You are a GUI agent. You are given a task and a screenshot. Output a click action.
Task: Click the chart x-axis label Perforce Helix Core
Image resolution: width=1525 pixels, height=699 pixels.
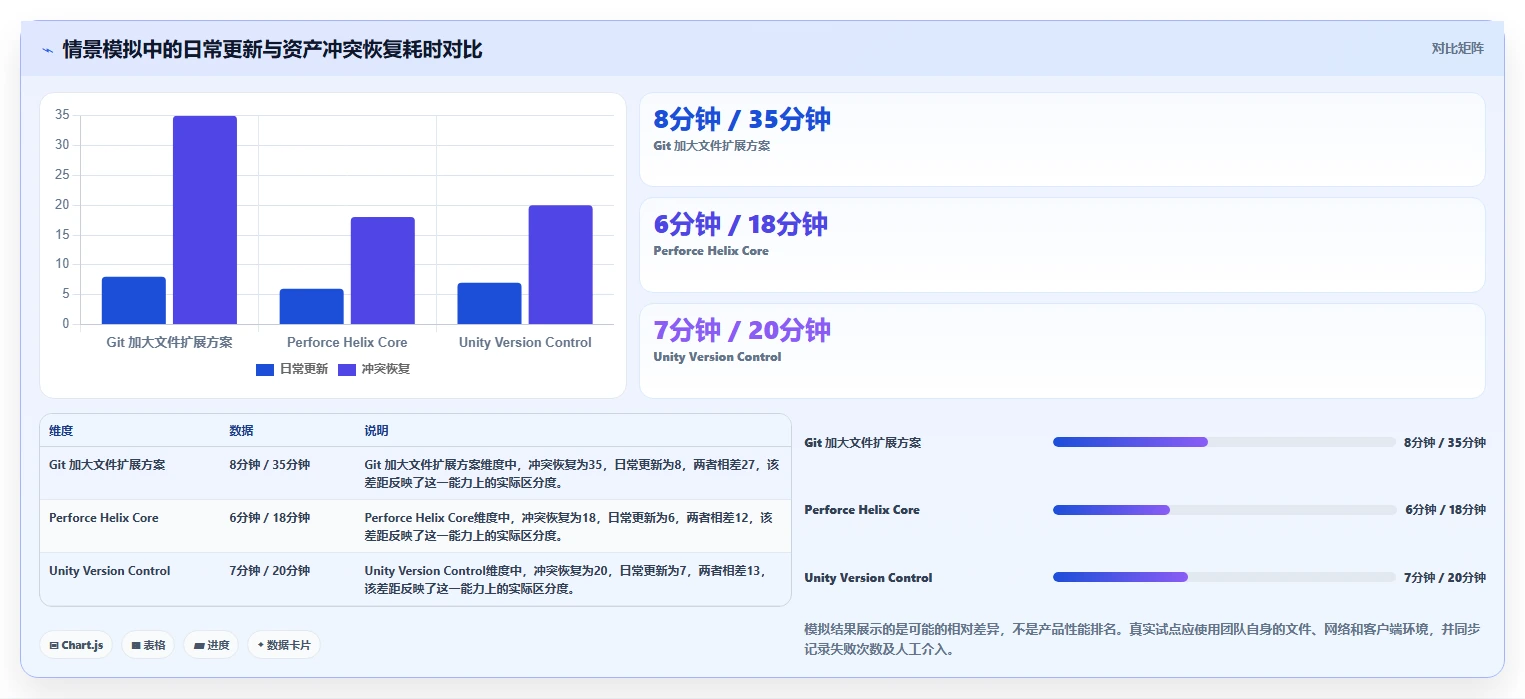347,342
